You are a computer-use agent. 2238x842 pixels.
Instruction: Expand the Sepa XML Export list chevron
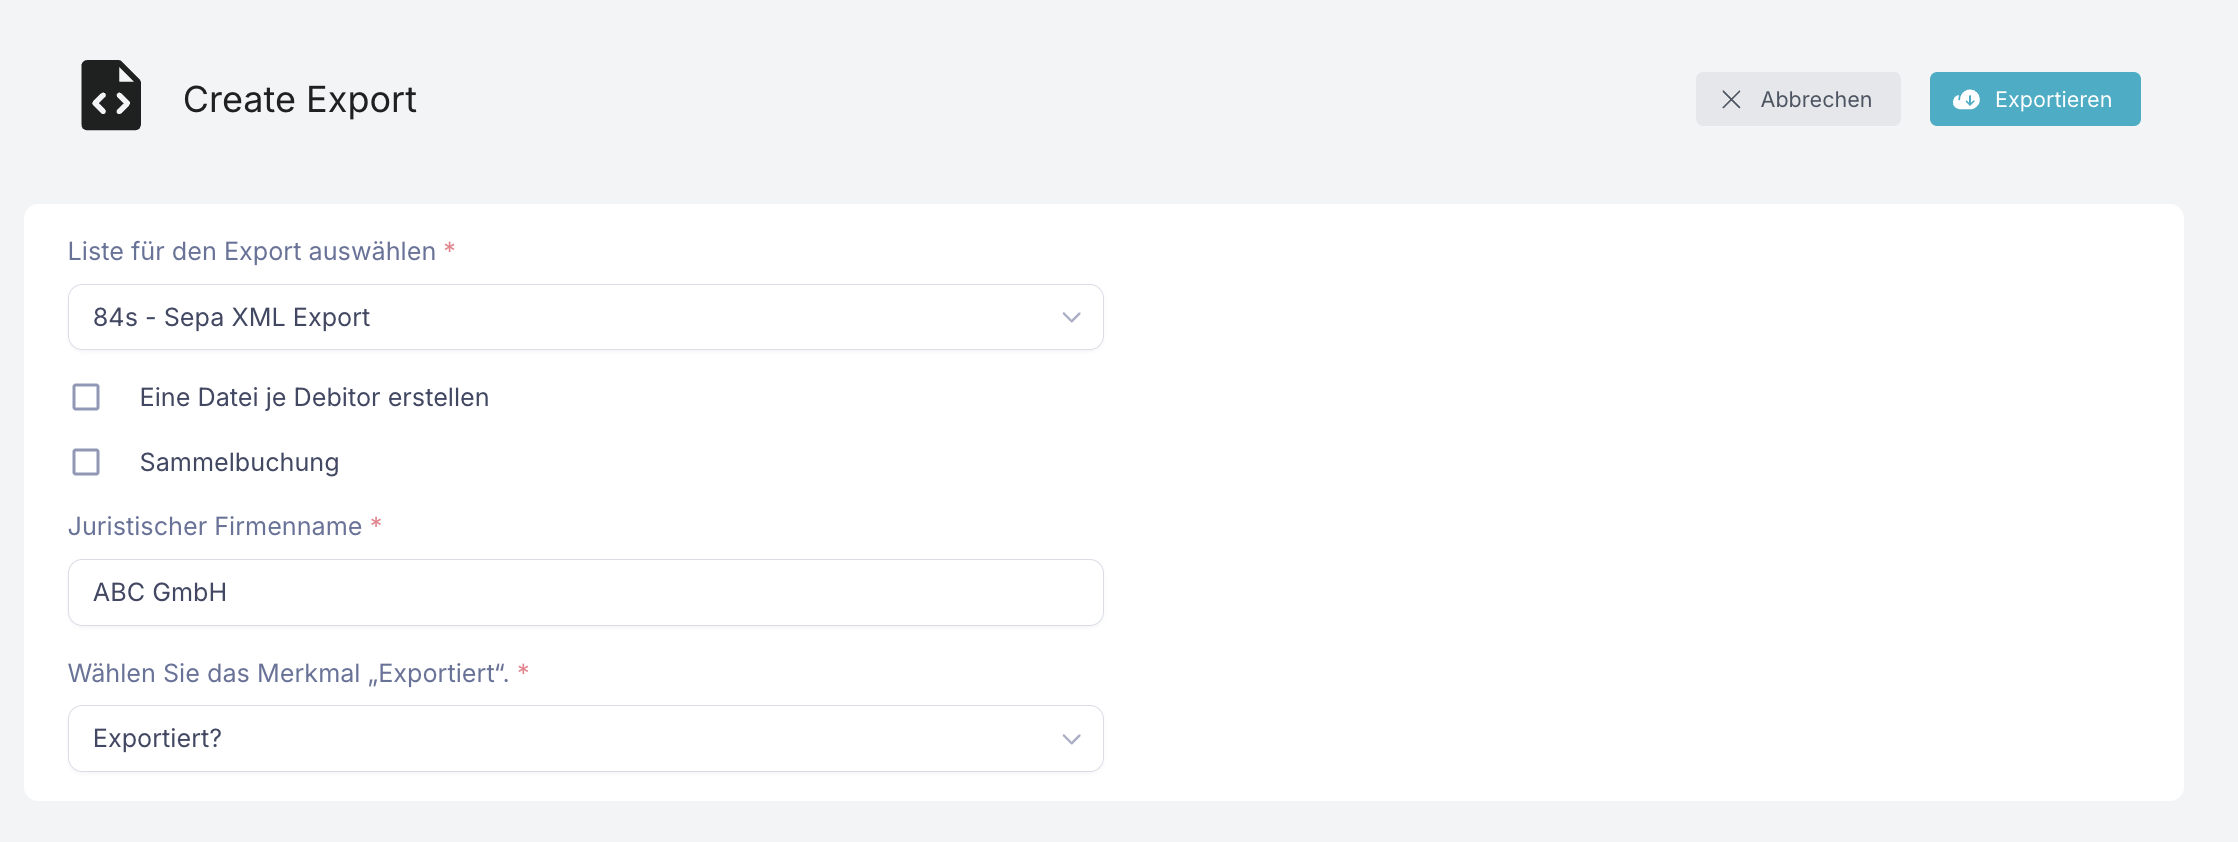tap(1071, 318)
